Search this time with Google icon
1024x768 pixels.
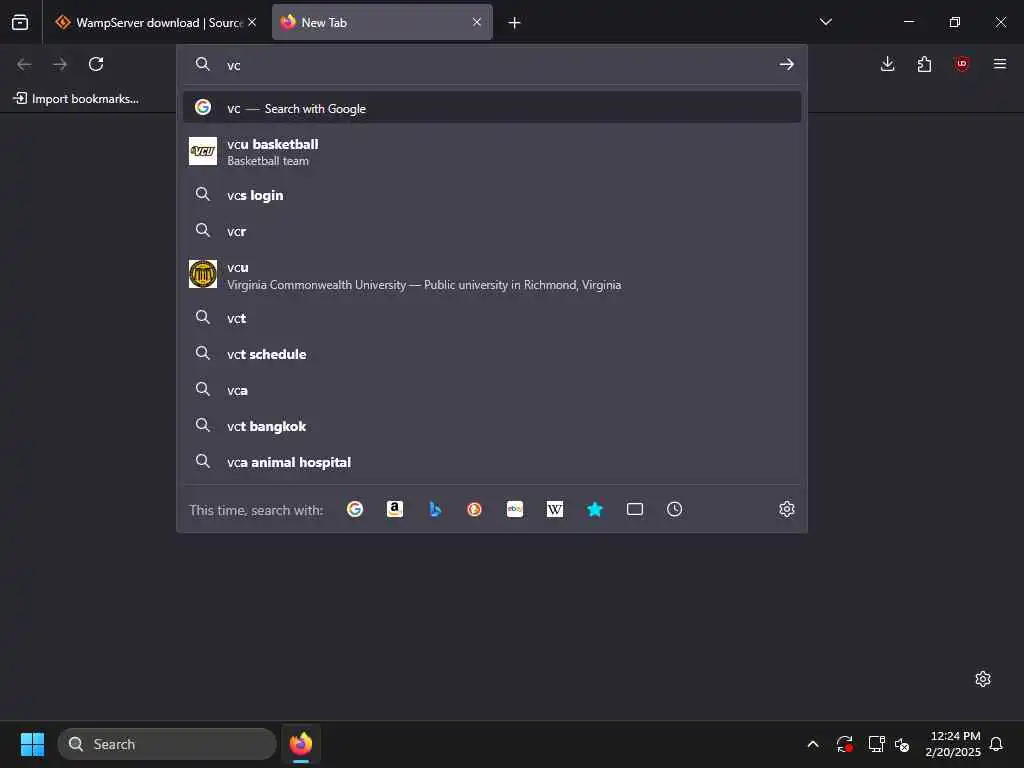[x=355, y=509]
